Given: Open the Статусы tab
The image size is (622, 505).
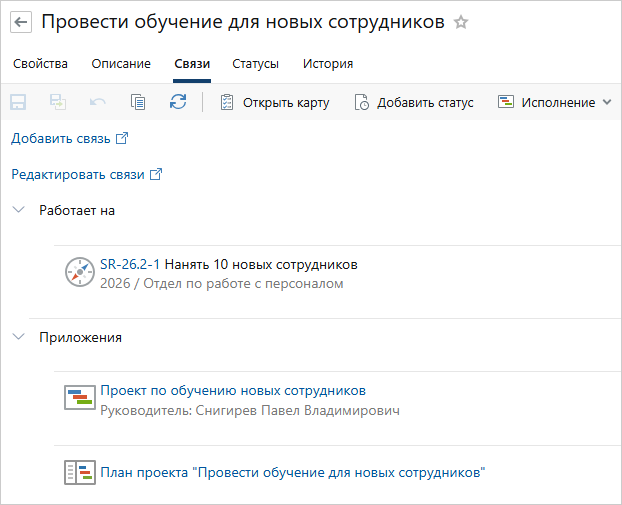Looking at the screenshot, I should (256, 64).
